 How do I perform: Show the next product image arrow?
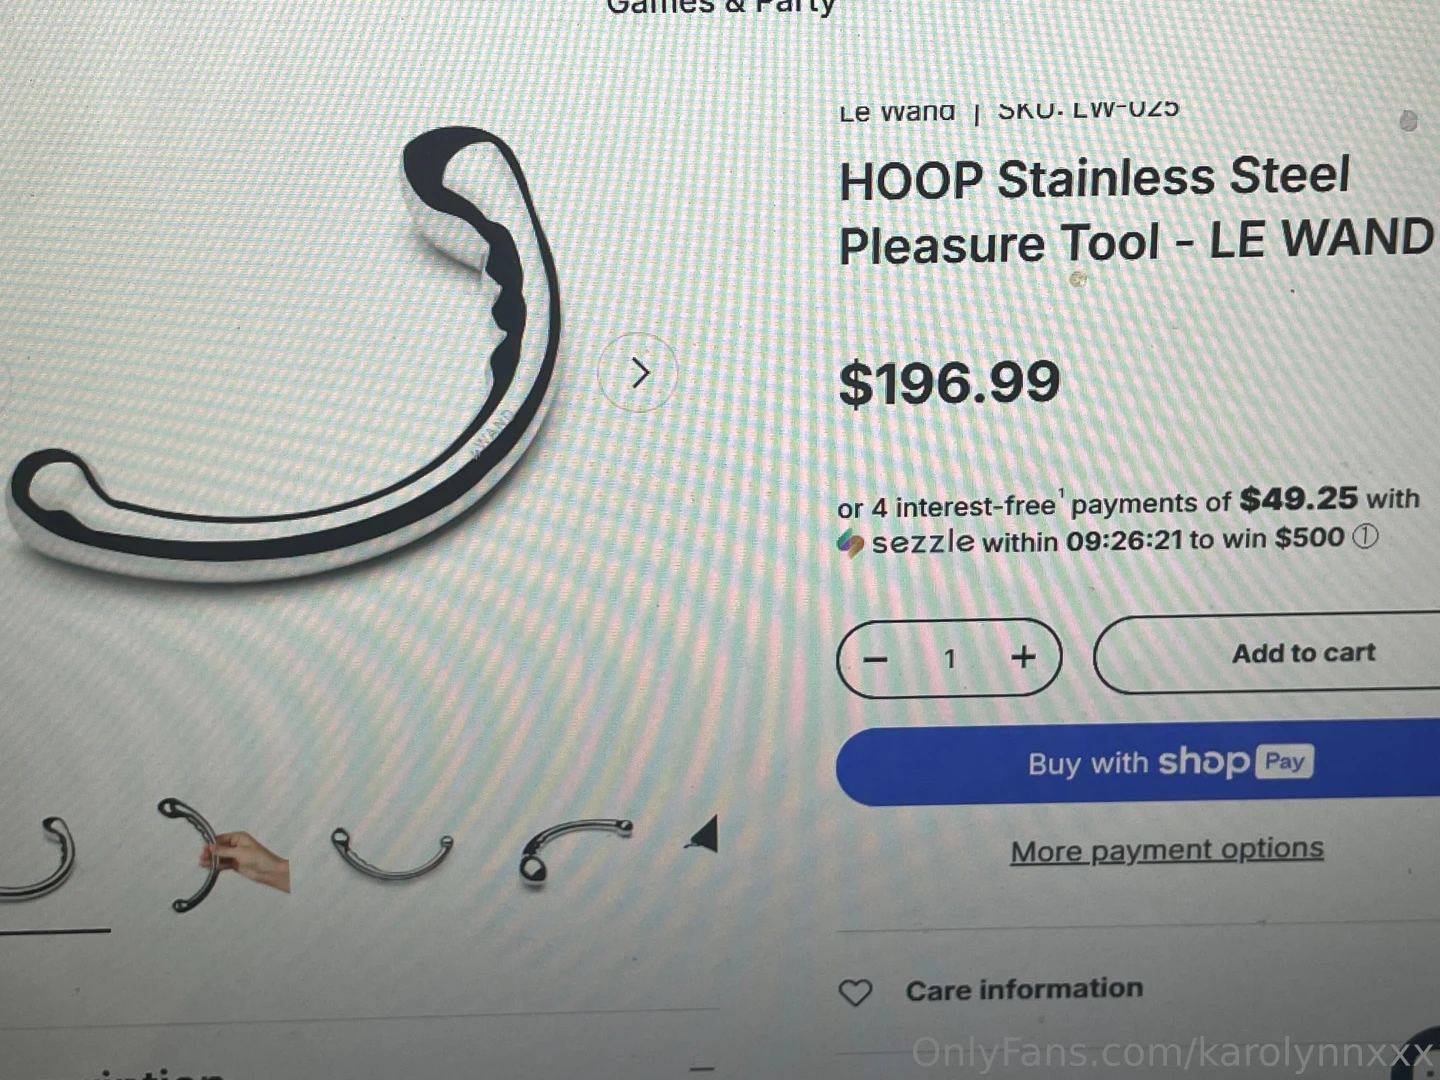point(638,372)
